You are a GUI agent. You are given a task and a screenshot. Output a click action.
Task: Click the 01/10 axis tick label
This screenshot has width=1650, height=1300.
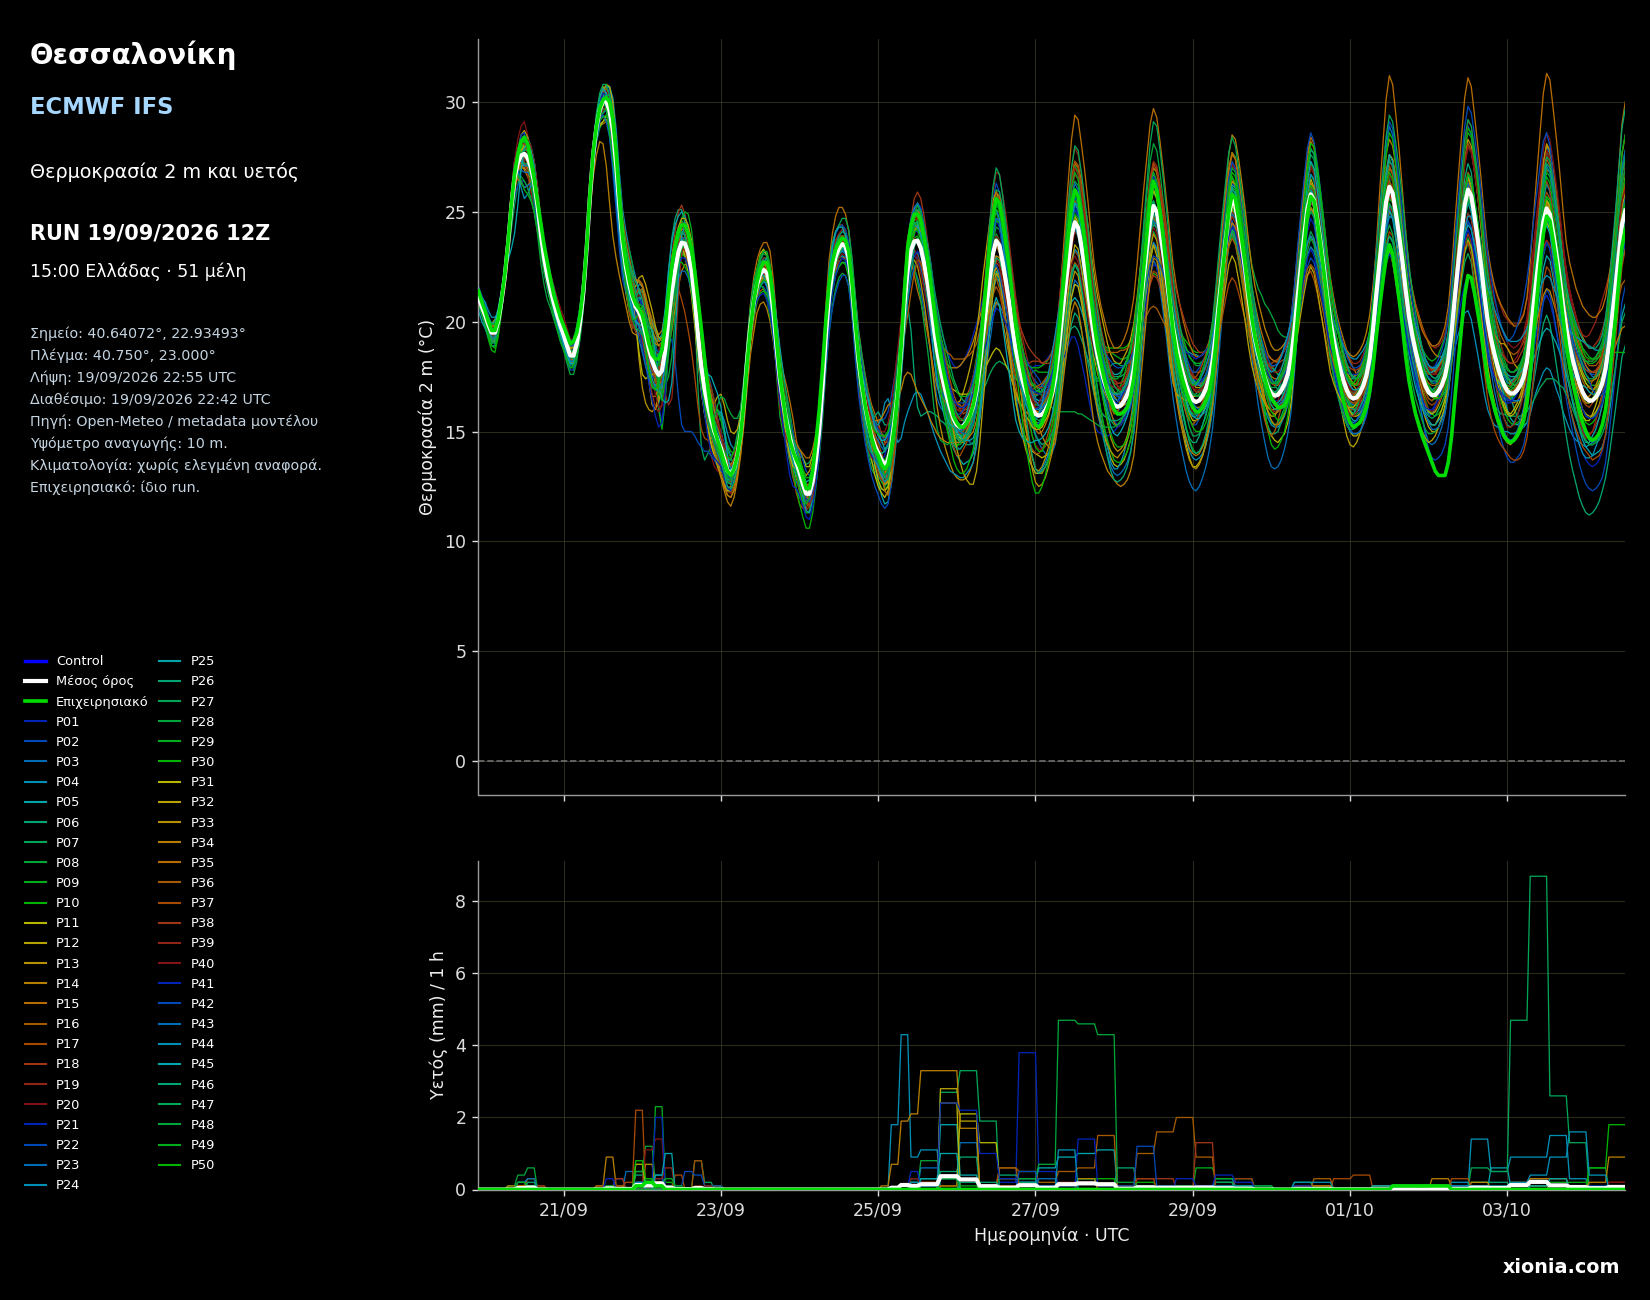pyautogui.click(x=1349, y=1209)
